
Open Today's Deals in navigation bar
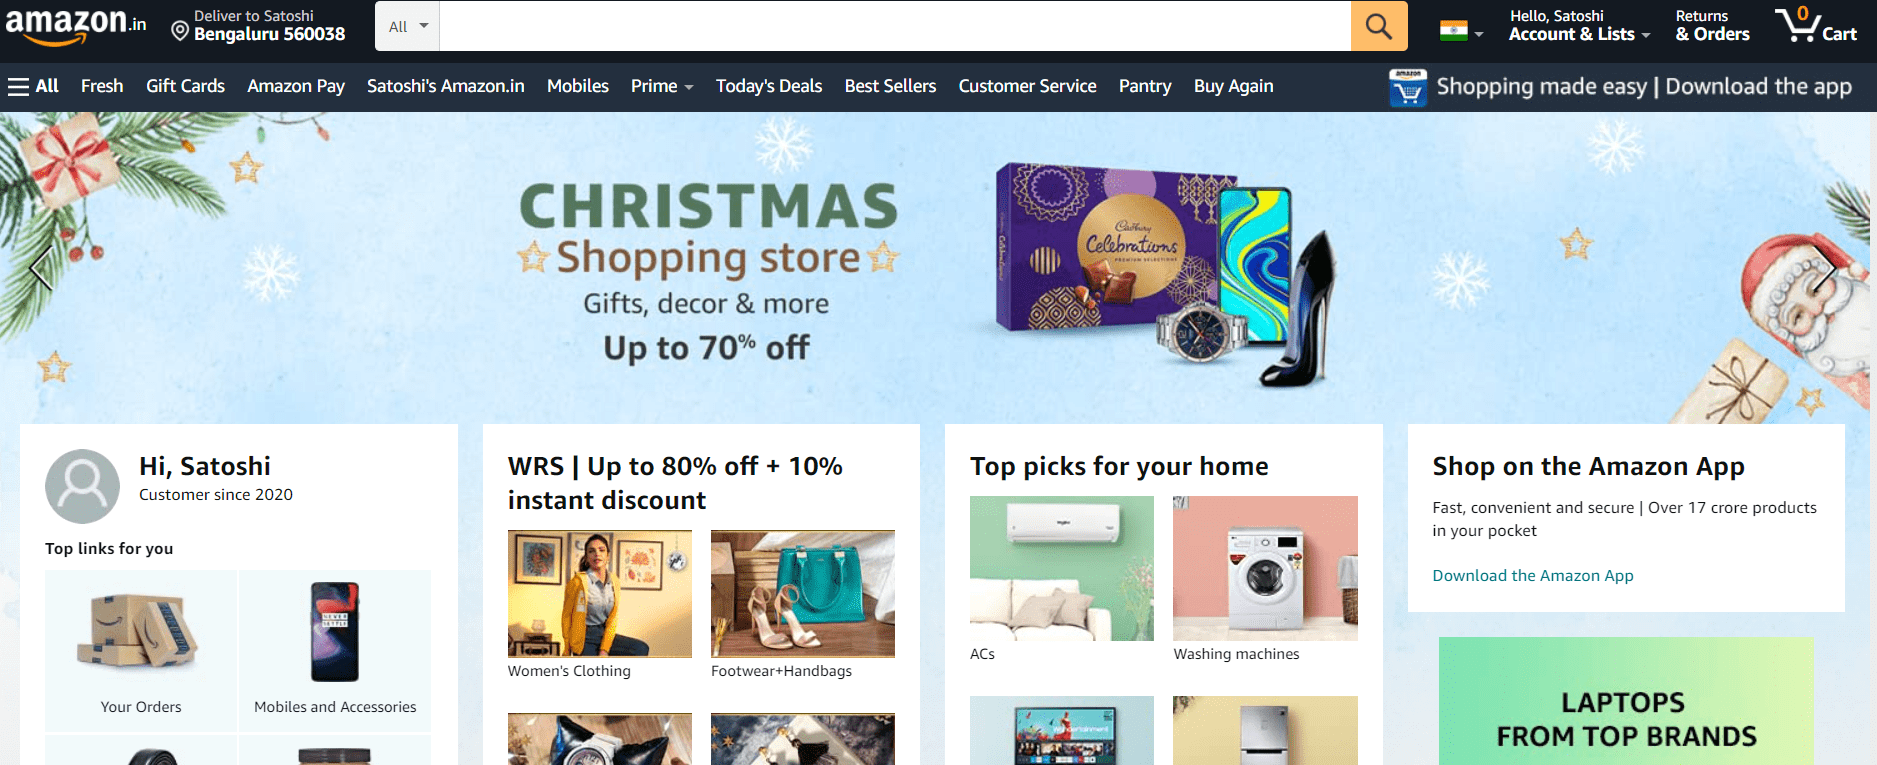[769, 86]
